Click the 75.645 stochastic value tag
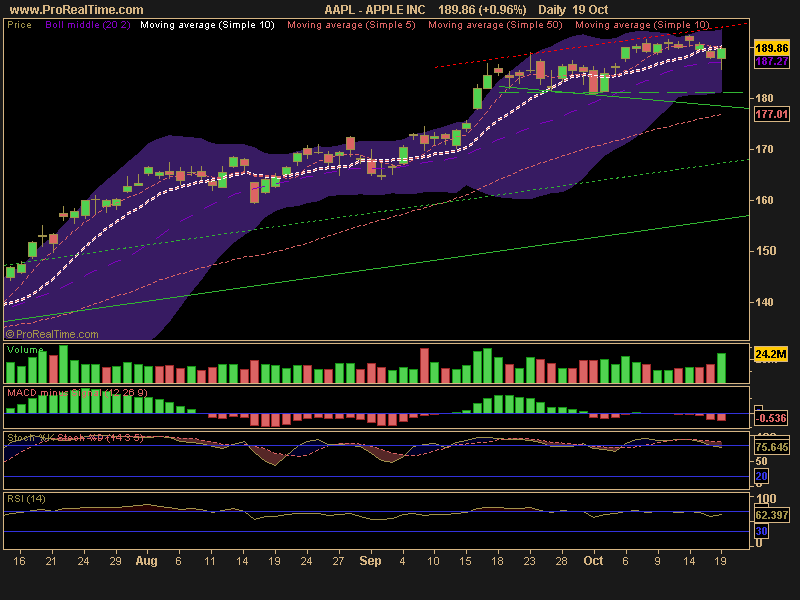The image size is (800, 600). [x=771, y=447]
